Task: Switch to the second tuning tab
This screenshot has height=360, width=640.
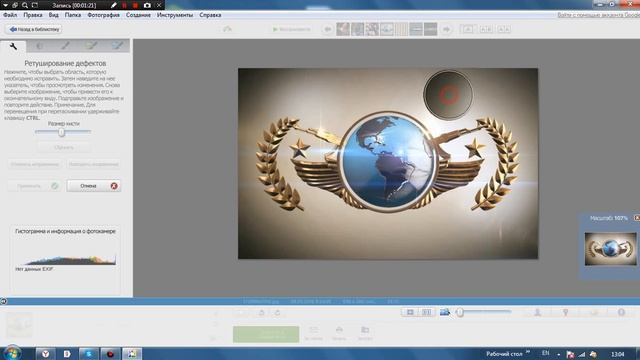Action: (x=40, y=46)
